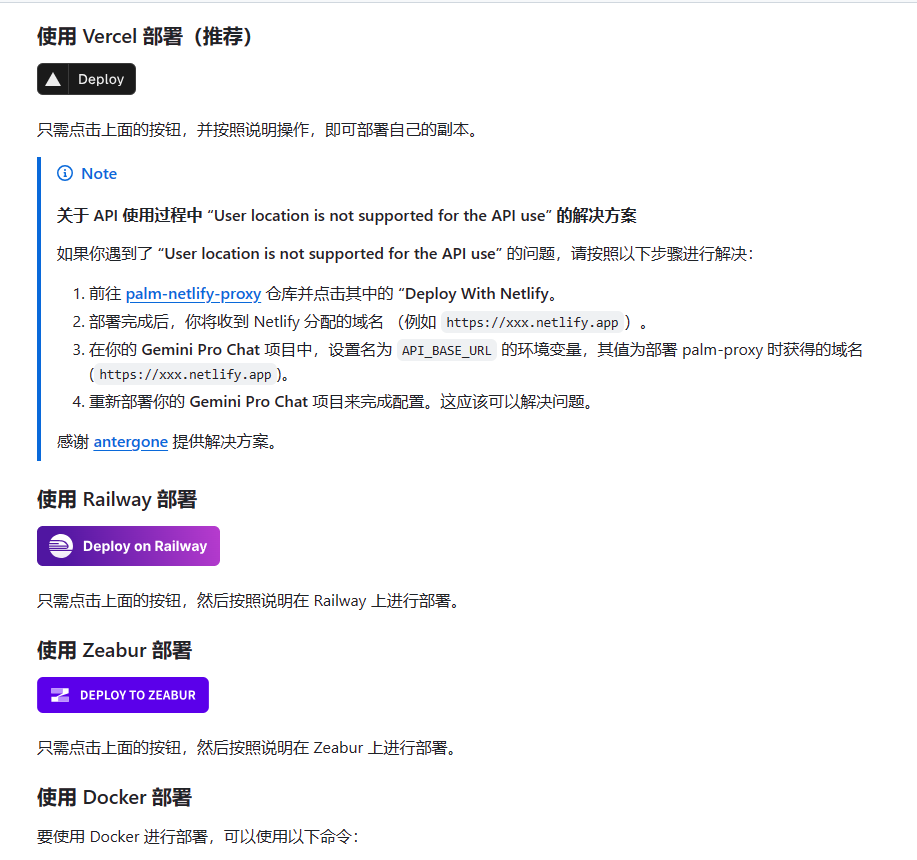The height and width of the screenshot is (860, 917).
Task: Click the 在 Railway 上进行部署 sentence
Action: 247,600
